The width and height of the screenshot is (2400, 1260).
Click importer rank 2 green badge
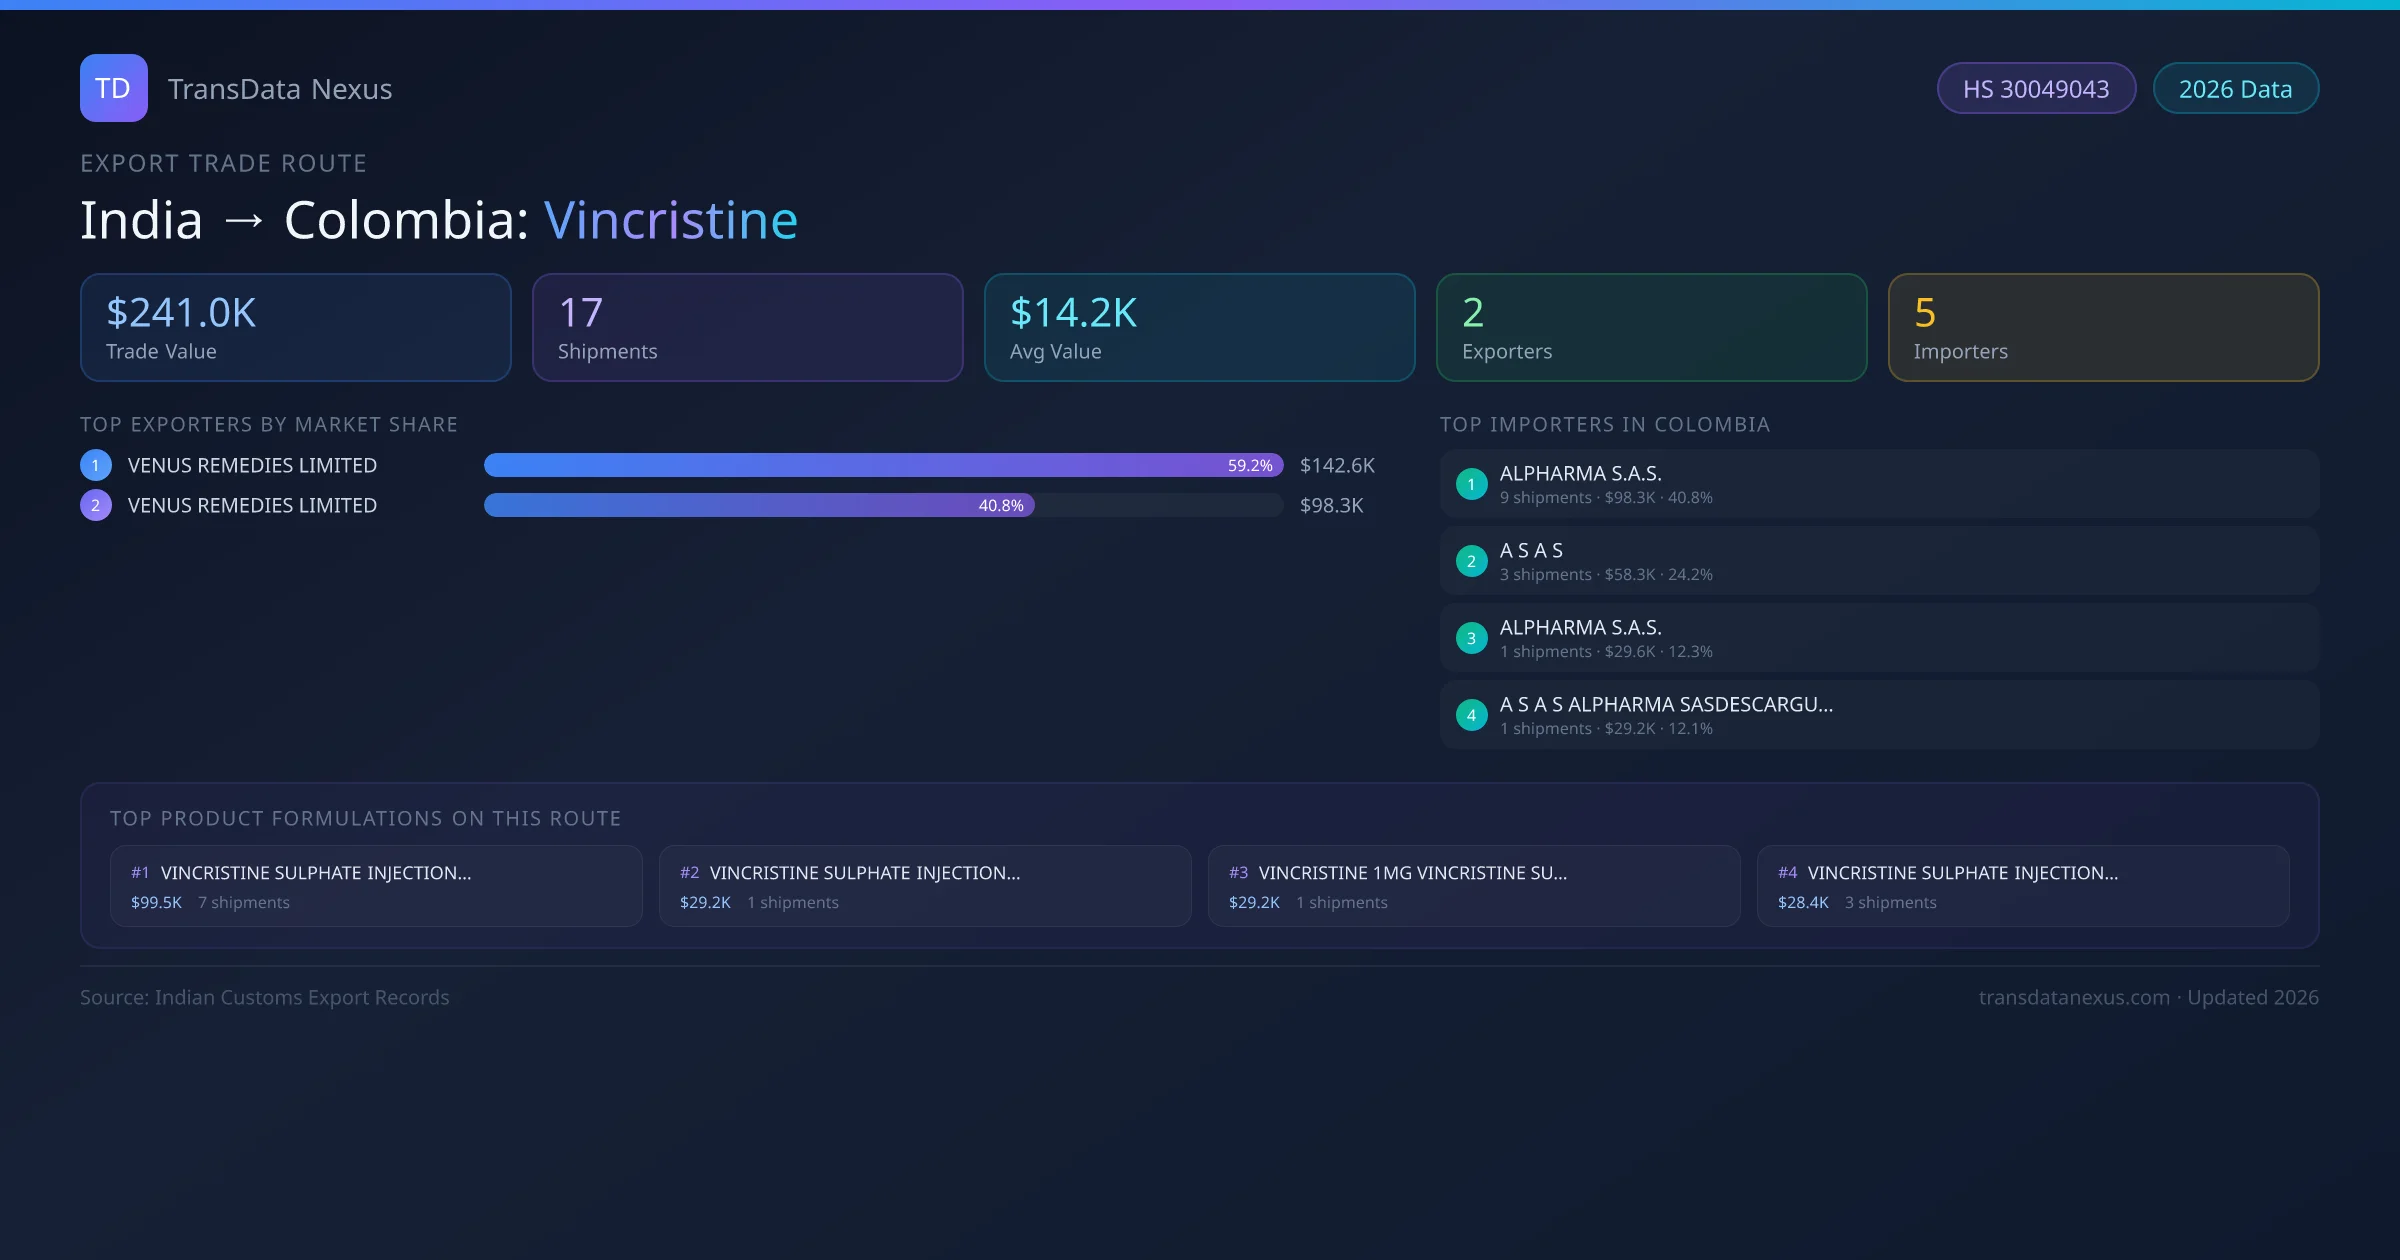point(1471,561)
